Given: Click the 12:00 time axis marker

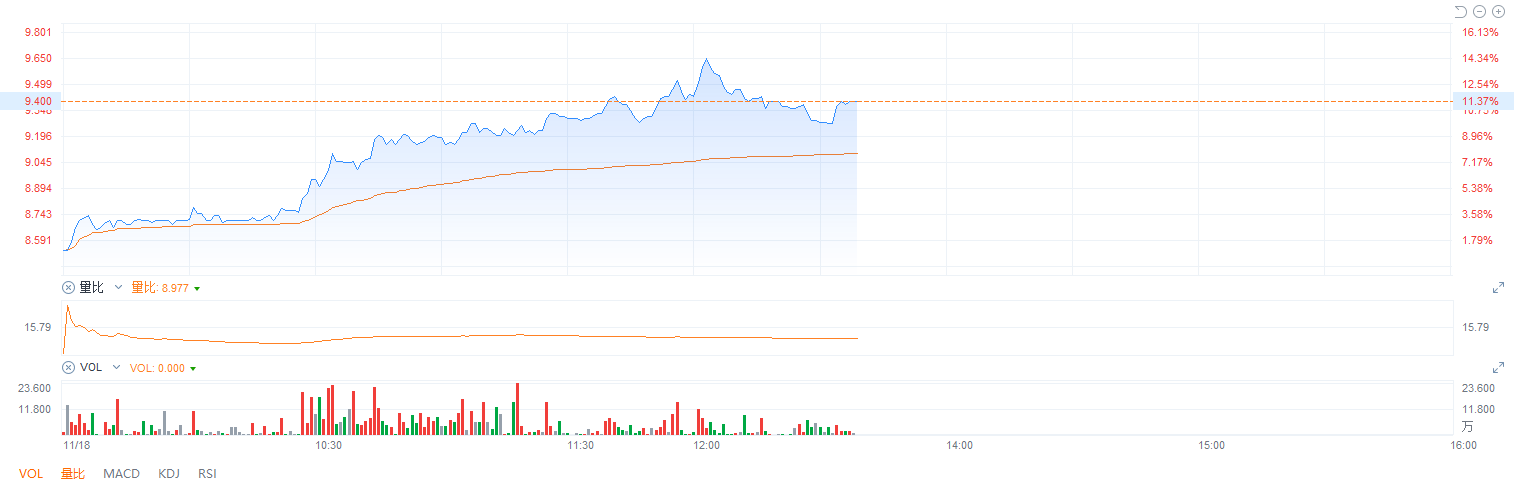Looking at the screenshot, I should 706,445.
